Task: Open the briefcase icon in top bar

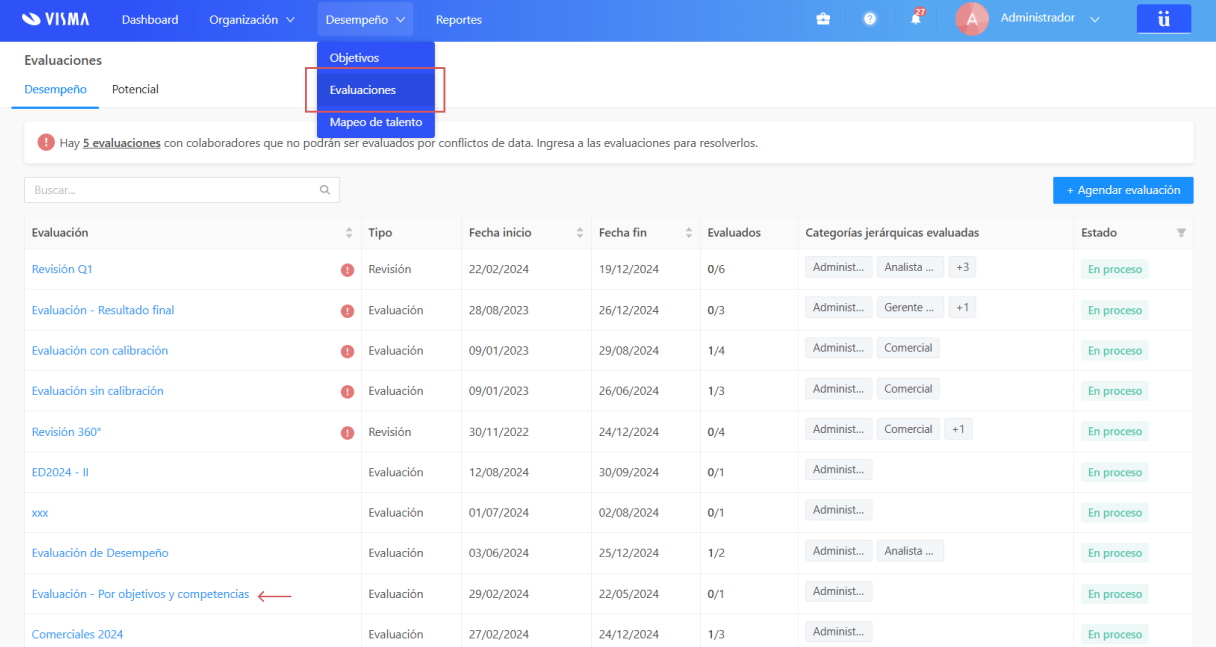Action: [x=823, y=19]
